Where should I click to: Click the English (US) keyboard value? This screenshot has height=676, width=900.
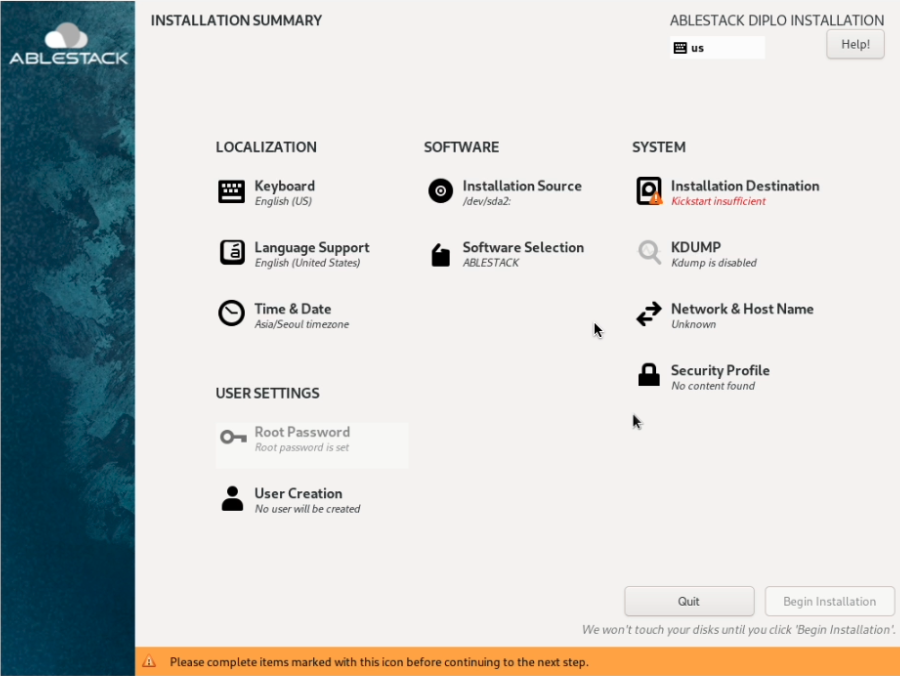283,201
